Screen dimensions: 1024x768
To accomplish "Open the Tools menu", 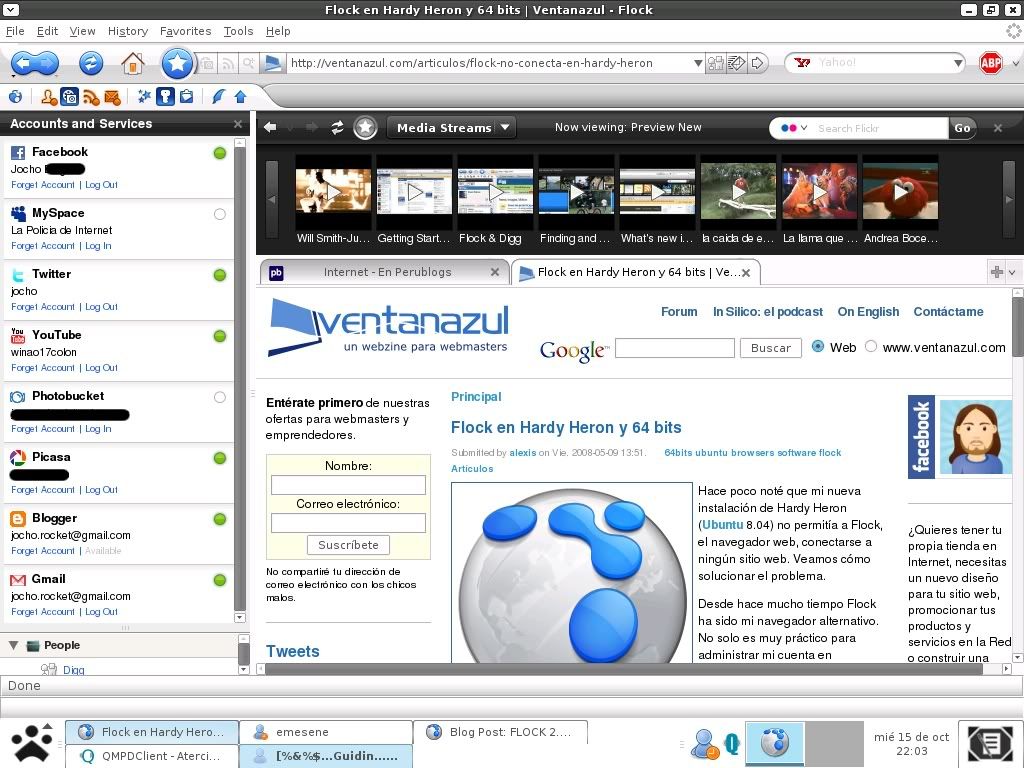I will pos(238,31).
